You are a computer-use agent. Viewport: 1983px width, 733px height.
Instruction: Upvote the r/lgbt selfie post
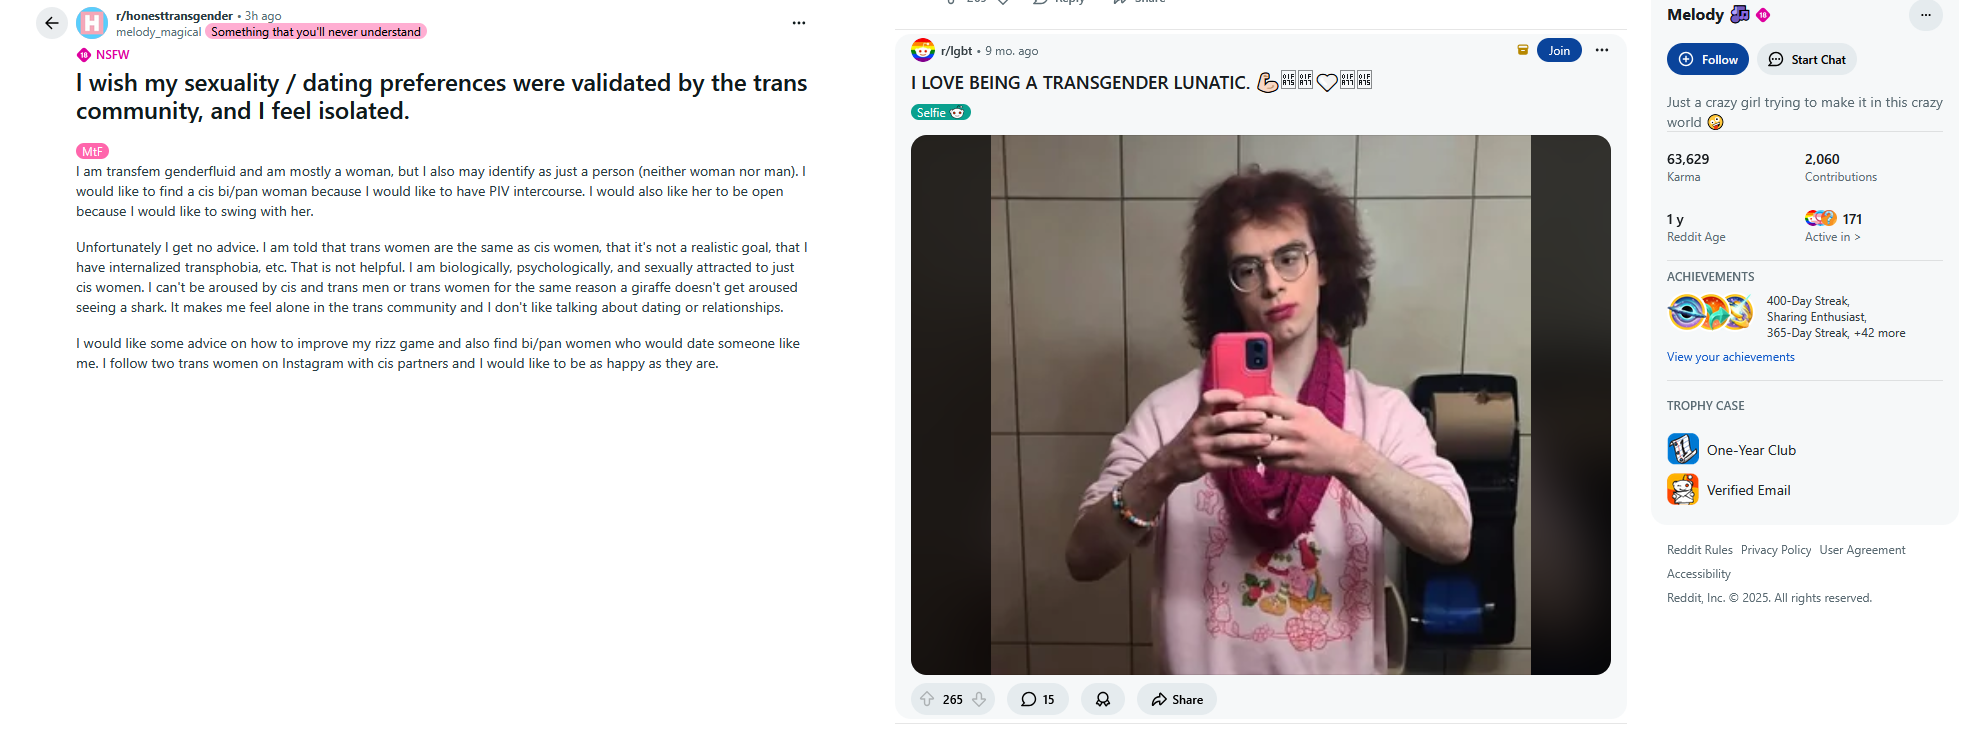click(x=927, y=699)
